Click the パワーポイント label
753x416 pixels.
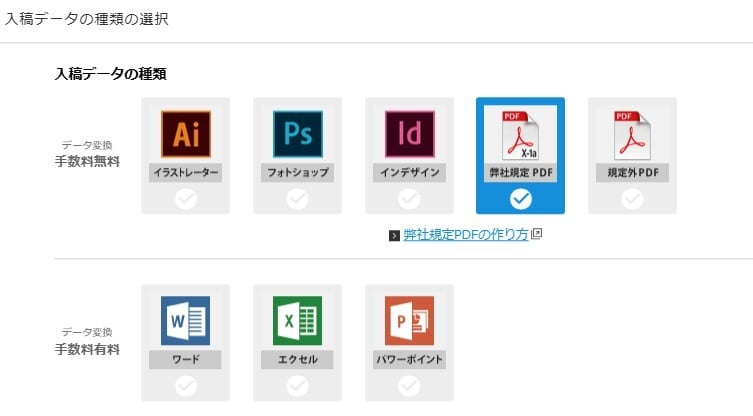coord(410,359)
